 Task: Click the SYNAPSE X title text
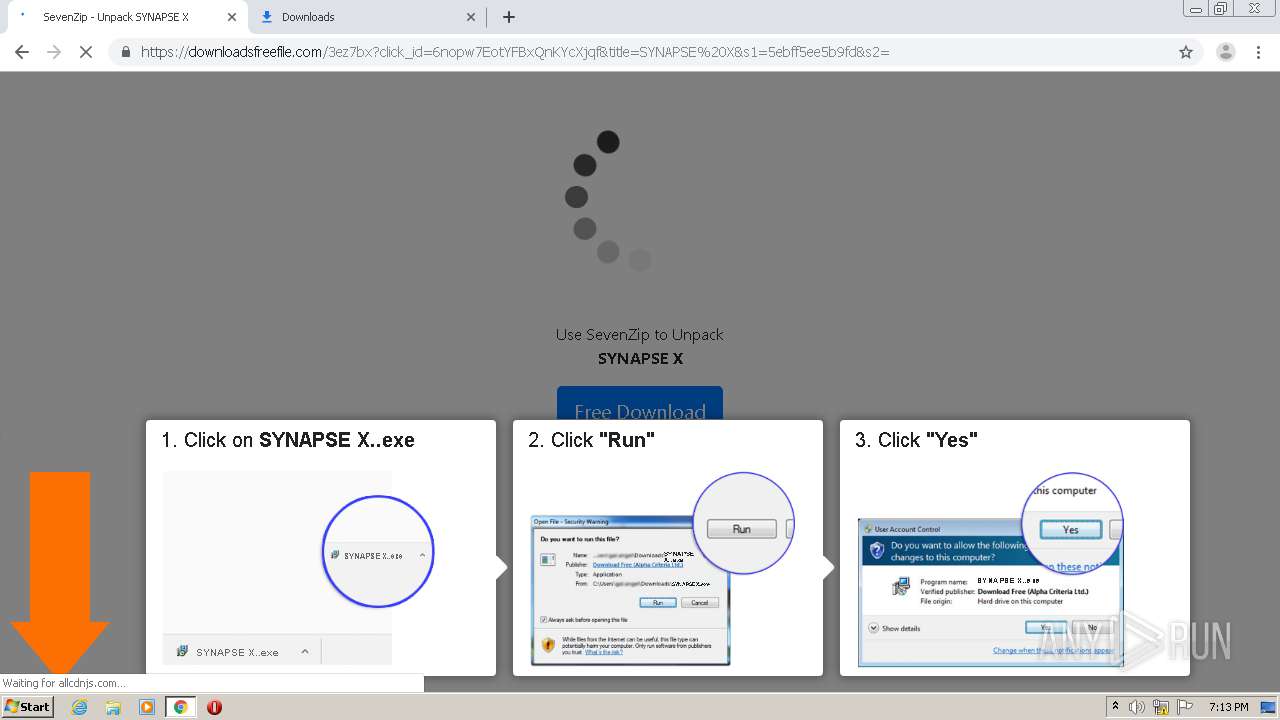(640, 359)
